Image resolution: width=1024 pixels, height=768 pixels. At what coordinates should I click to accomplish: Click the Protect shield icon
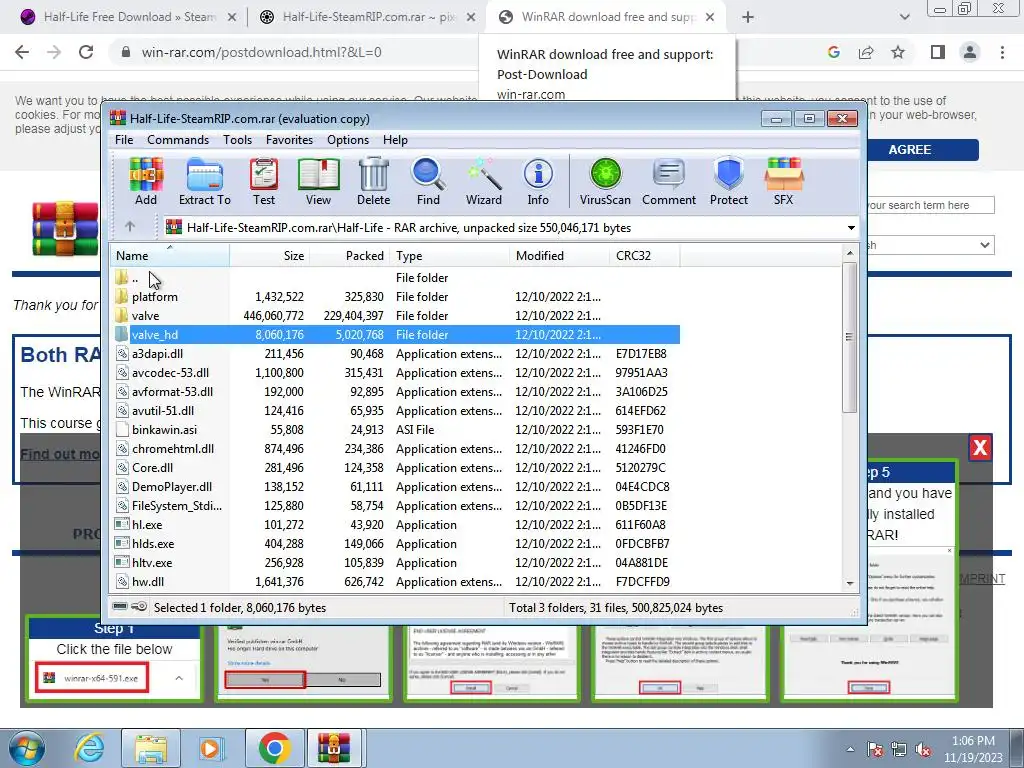[x=729, y=182]
